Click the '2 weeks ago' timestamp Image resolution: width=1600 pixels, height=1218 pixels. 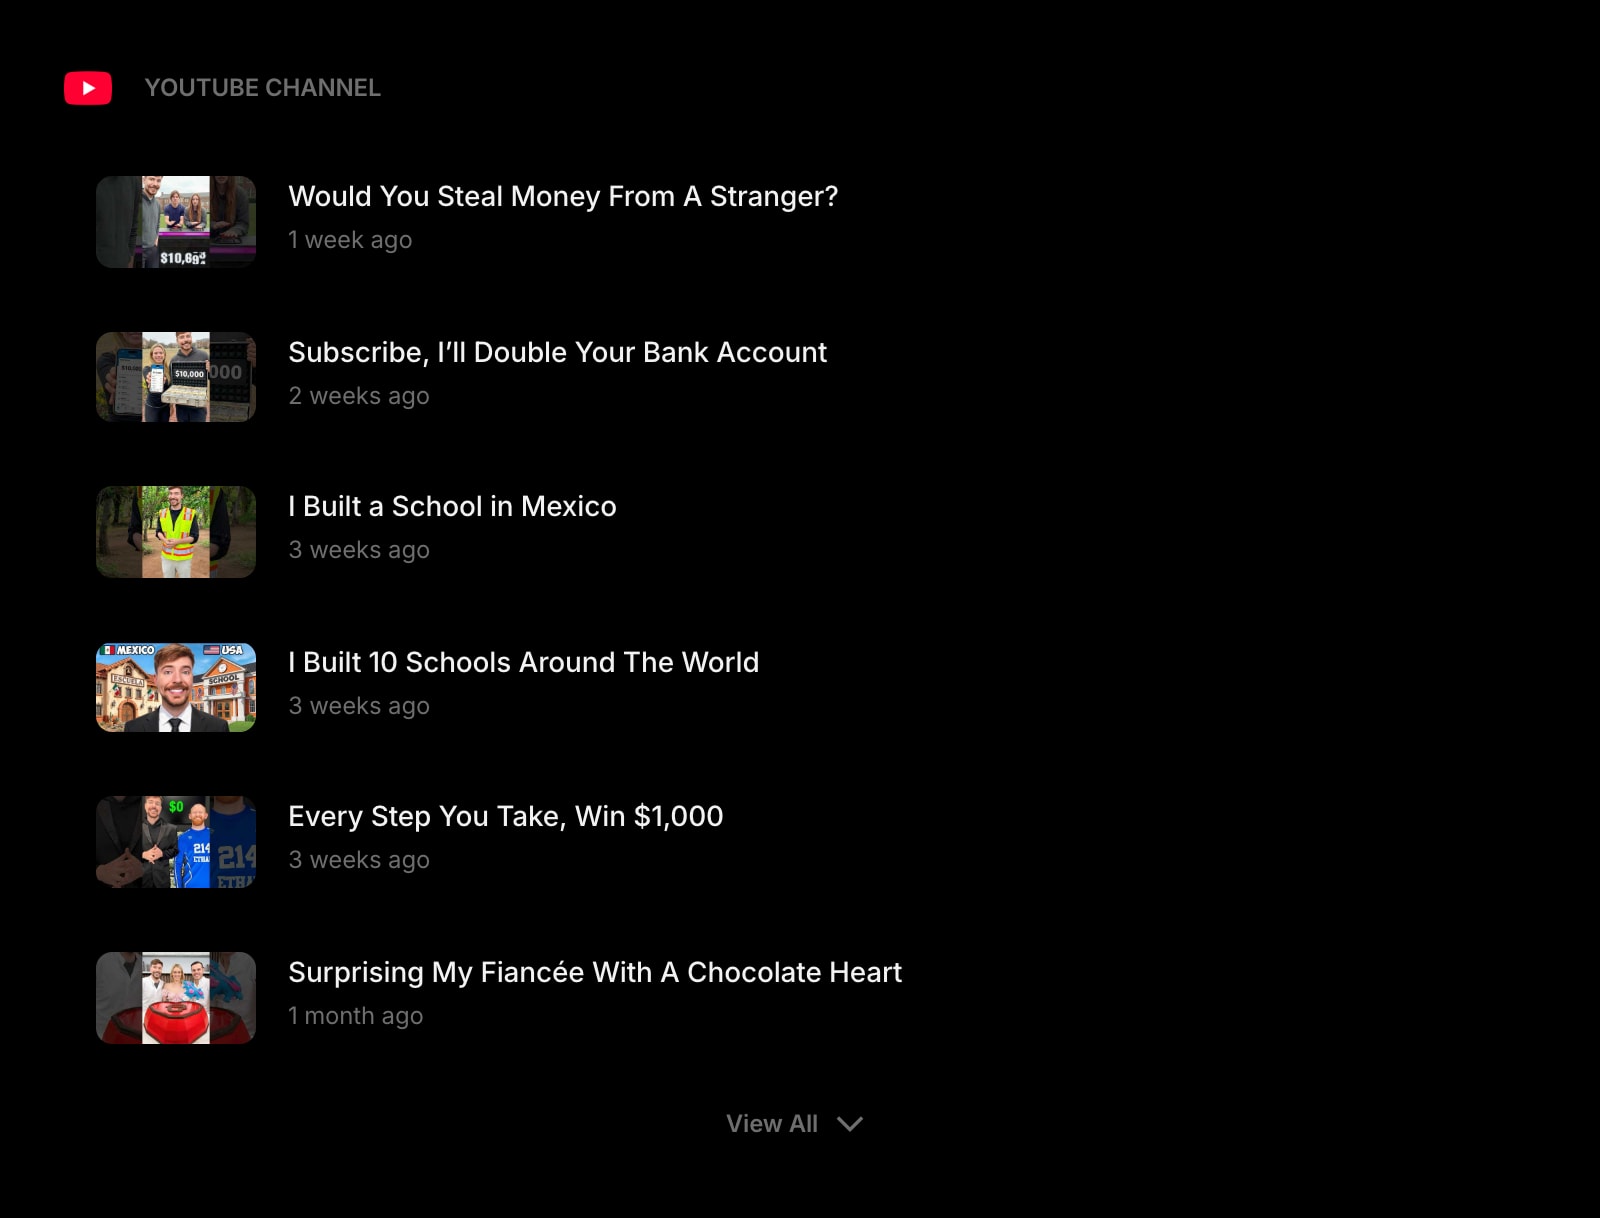359,396
